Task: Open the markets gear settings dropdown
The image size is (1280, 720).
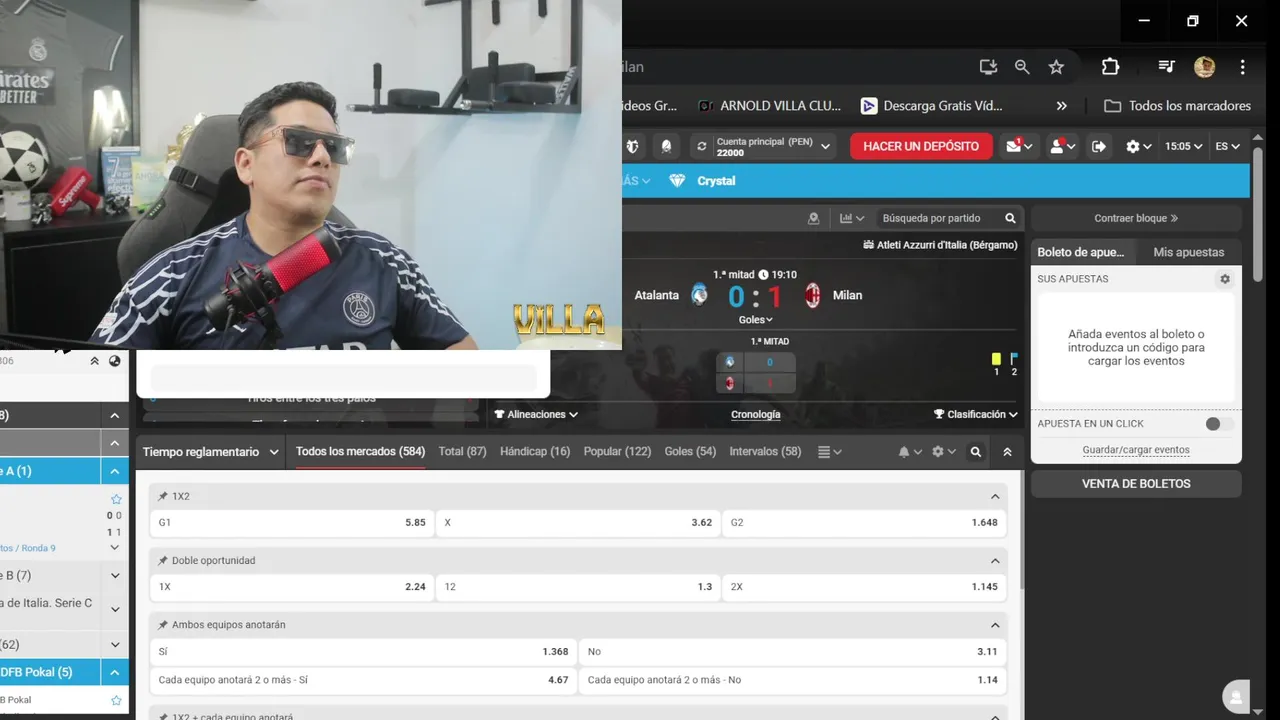Action: coord(943,452)
